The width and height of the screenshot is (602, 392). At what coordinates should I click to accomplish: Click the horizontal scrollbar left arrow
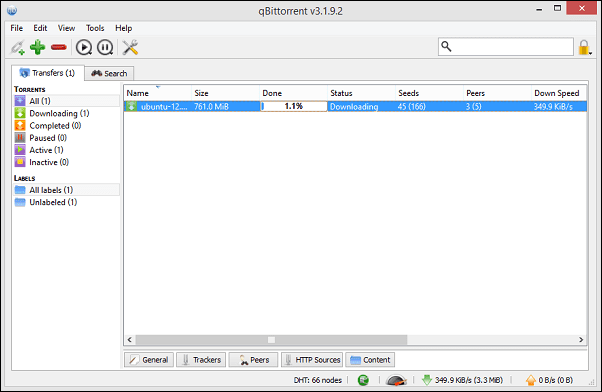130,340
